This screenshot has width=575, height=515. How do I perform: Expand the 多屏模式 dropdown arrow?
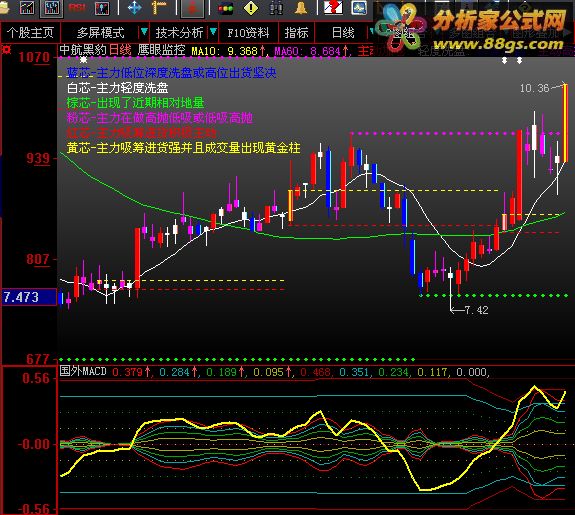click(x=144, y=32)
